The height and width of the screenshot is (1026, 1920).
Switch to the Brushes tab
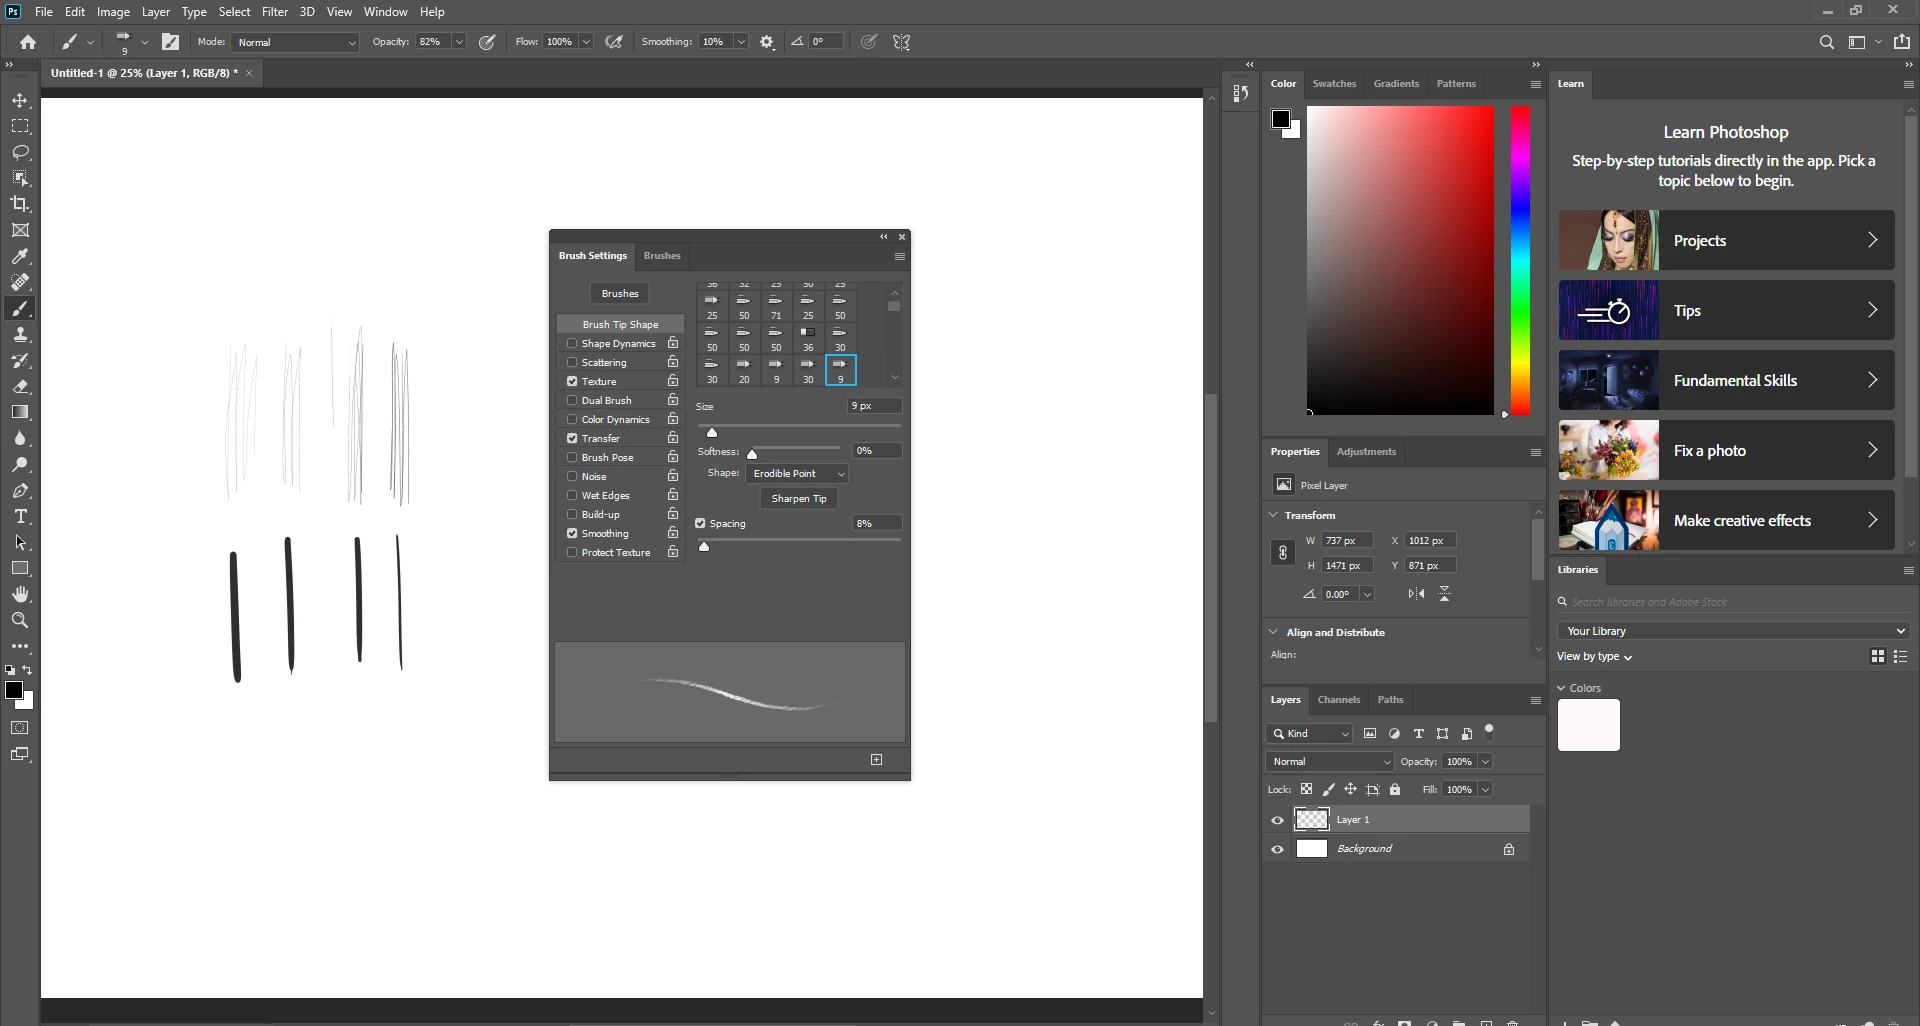click(x=662, y=256)
